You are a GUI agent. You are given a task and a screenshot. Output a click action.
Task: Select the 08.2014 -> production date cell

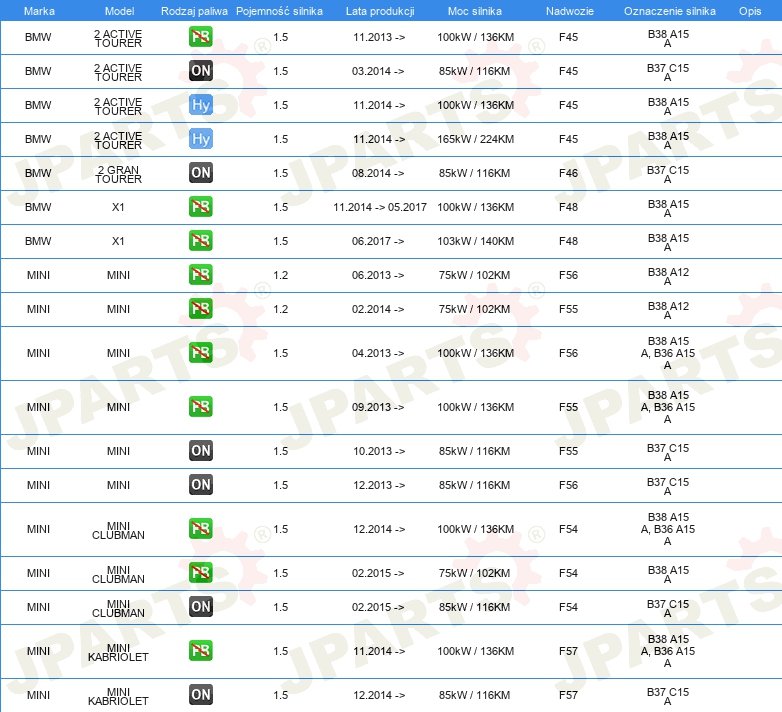tap(378, 173)
